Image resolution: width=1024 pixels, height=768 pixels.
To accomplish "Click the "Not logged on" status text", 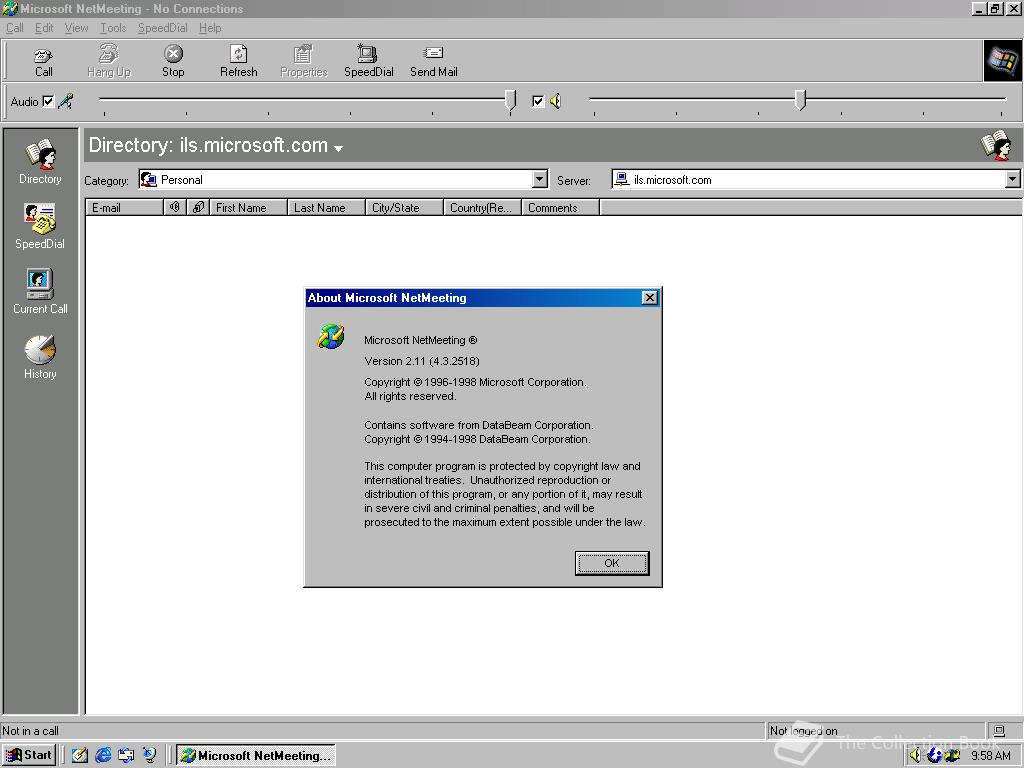I will (803, 731).
